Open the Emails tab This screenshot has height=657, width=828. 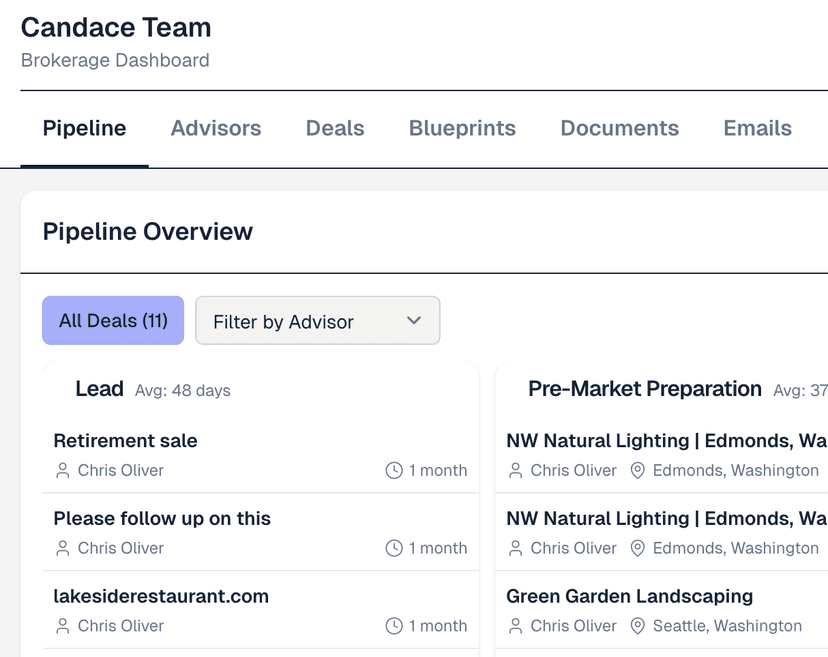pyautogui.click(x=757, y=128)
